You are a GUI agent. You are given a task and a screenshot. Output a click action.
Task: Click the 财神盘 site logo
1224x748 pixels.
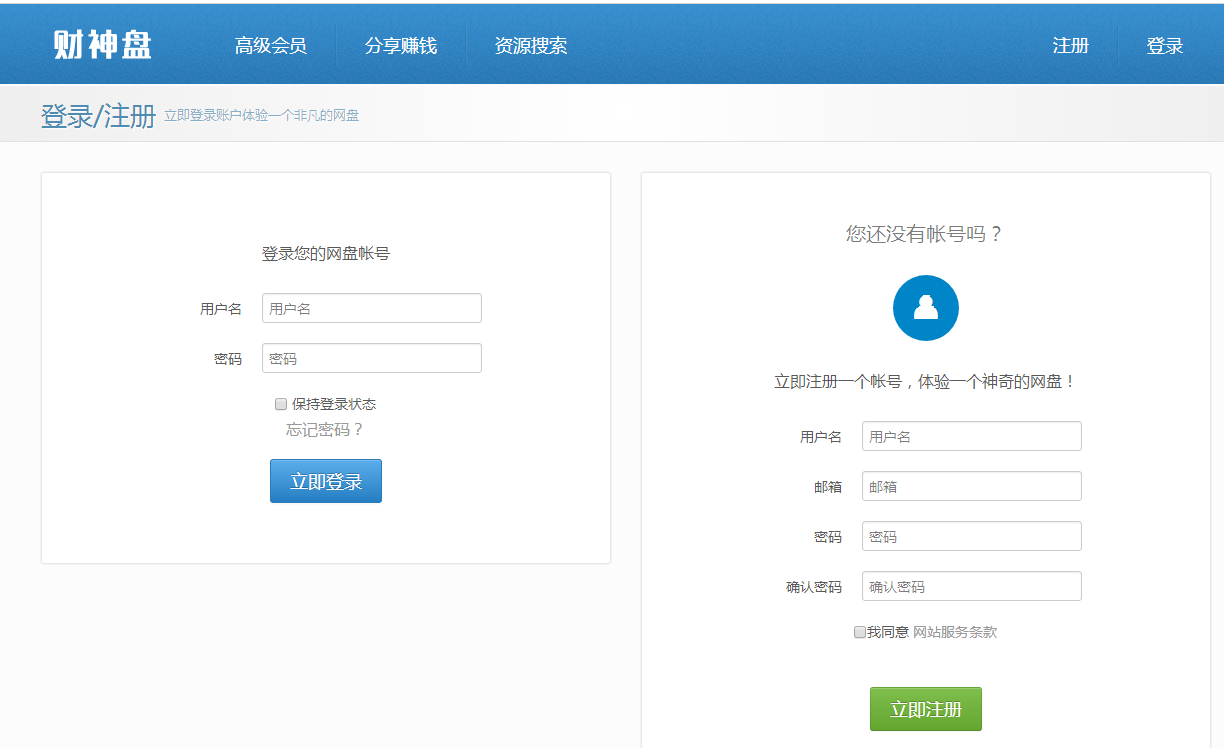(x=102, y=45)
